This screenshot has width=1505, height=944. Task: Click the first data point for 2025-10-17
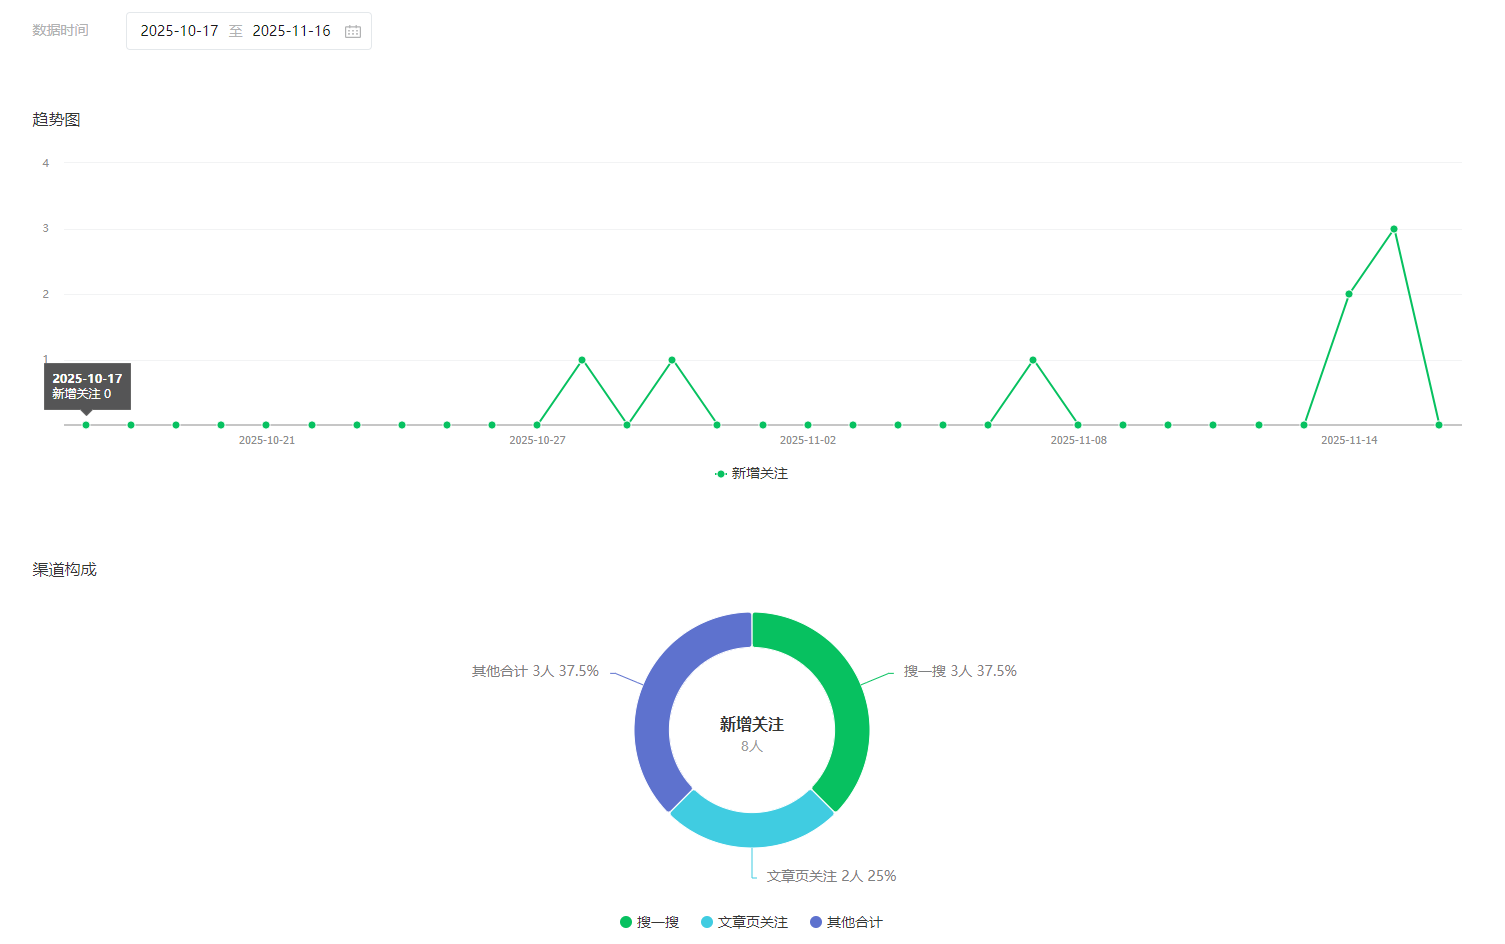[x=86, y=425]
